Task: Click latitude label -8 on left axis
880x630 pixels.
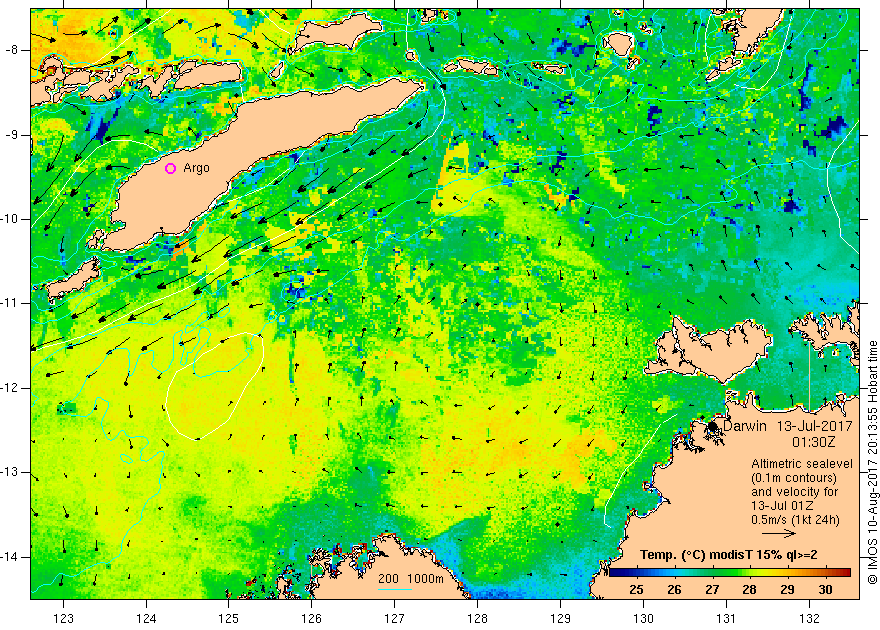Action: tap(12, 50)
